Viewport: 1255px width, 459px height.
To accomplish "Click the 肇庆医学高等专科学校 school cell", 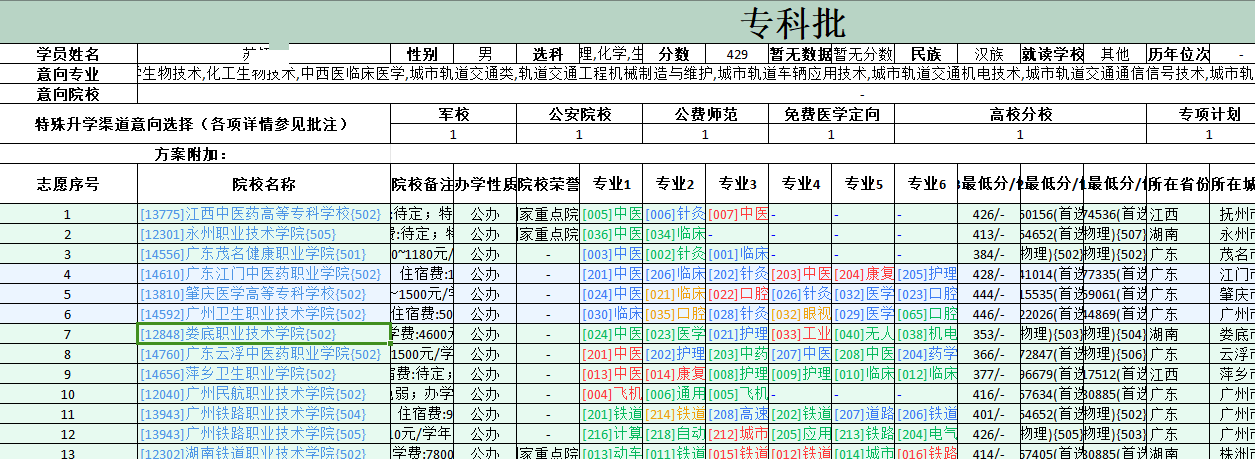I will [264, 294].
